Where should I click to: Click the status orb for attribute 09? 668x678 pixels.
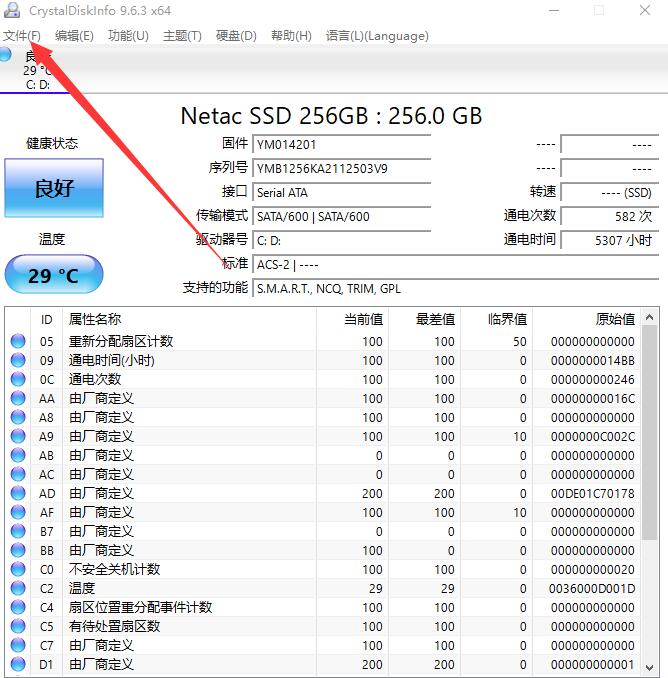(x=18, y=360)
